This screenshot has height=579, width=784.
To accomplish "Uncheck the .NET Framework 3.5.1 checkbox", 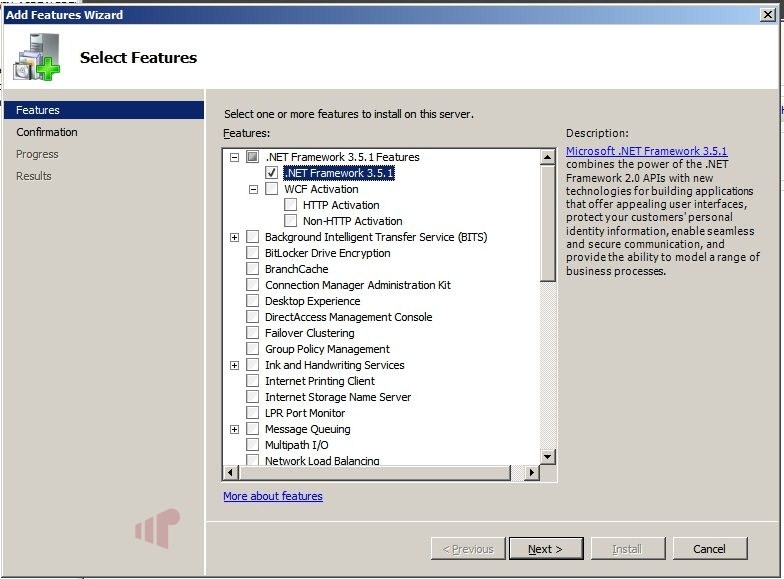I will pyautogui.click(x=272, y=173).
